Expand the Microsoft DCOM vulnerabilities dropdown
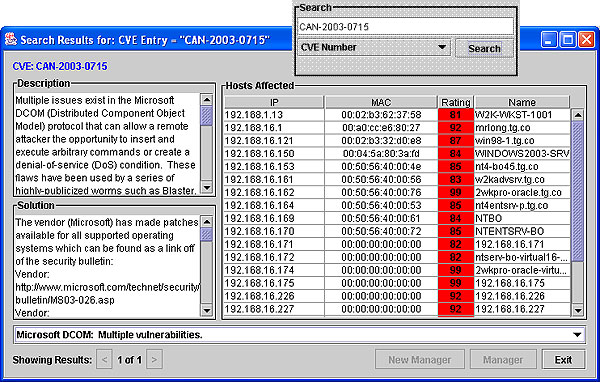 300,335
